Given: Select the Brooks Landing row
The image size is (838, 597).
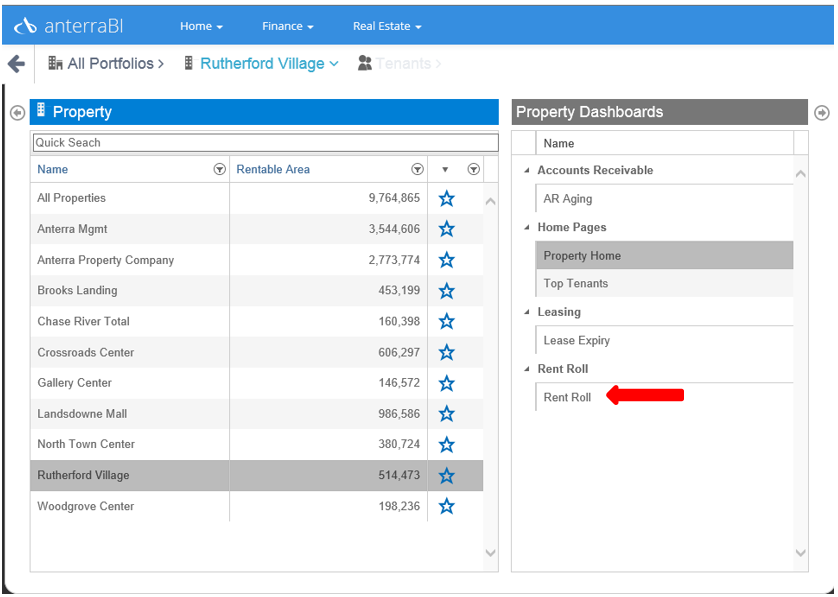Looking at the screenshot, I should [257, 291].
